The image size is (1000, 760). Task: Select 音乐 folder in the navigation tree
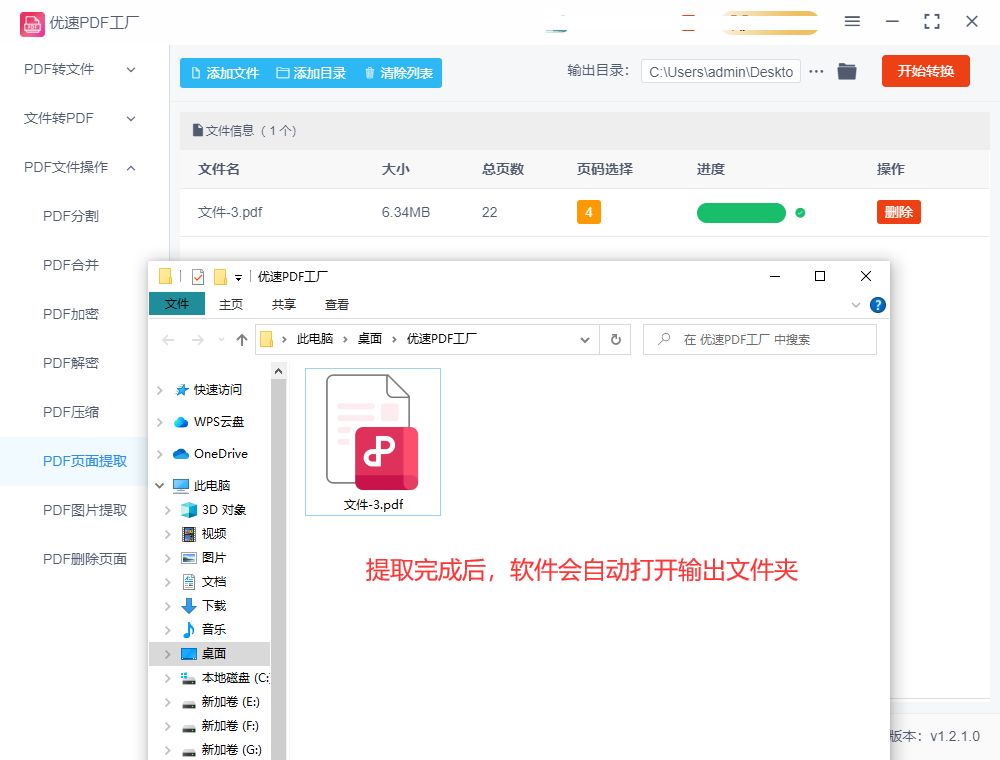click(x=214, y=630)
